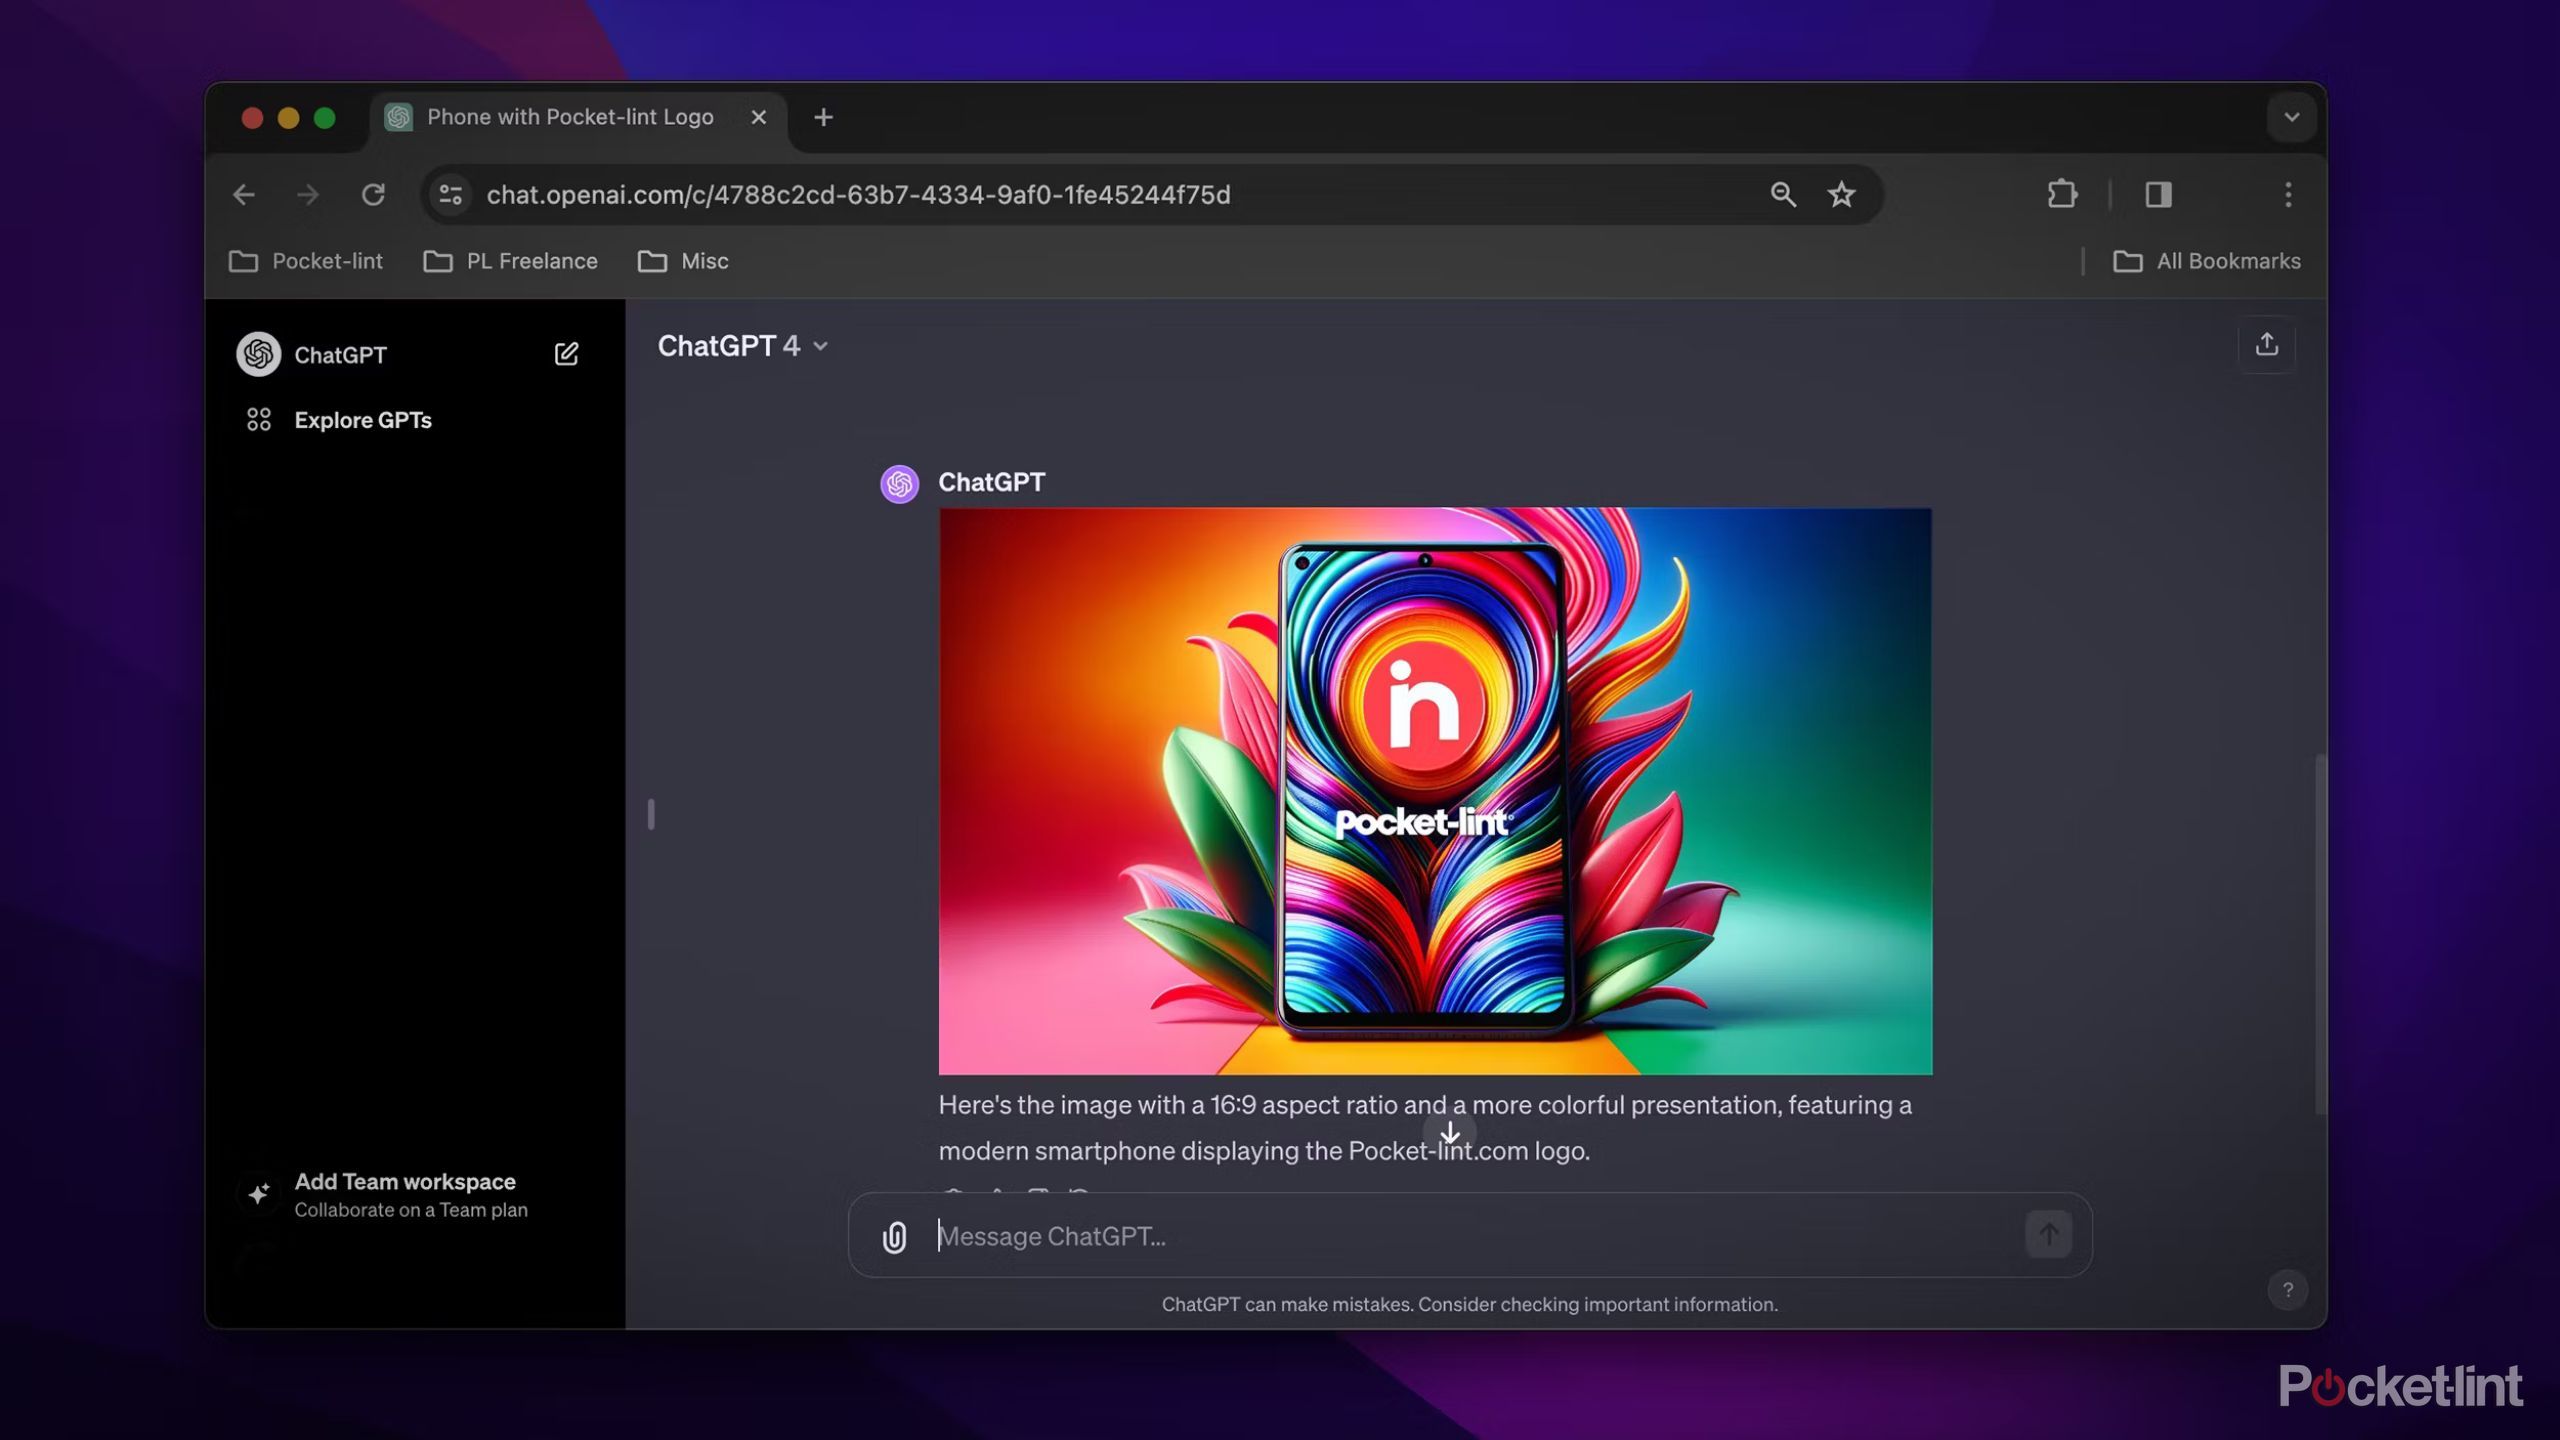The height and width of the screenshot is (1440, 2560).
Task: Open the tab search chevron dropdown
Action: pyautogui.click(x=2291, y=117)
